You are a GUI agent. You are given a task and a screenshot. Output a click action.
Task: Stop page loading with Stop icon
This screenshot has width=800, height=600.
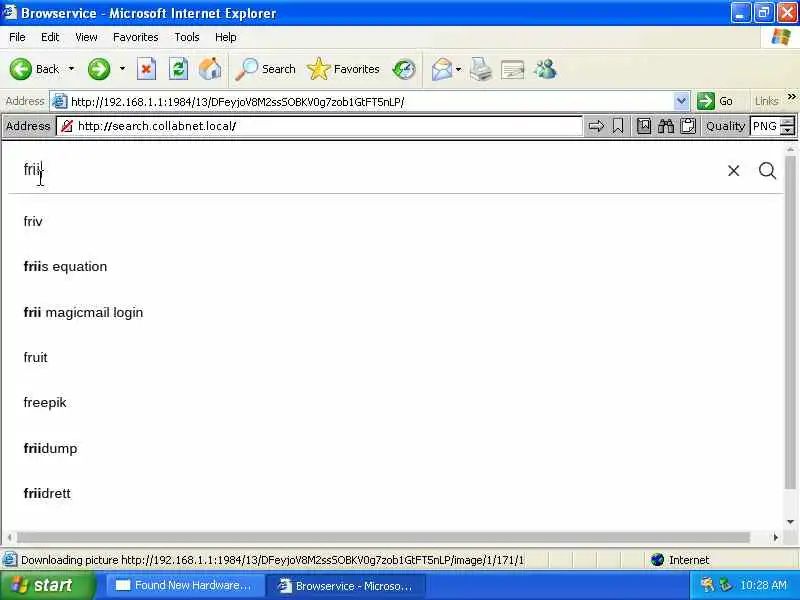point(146,69)
